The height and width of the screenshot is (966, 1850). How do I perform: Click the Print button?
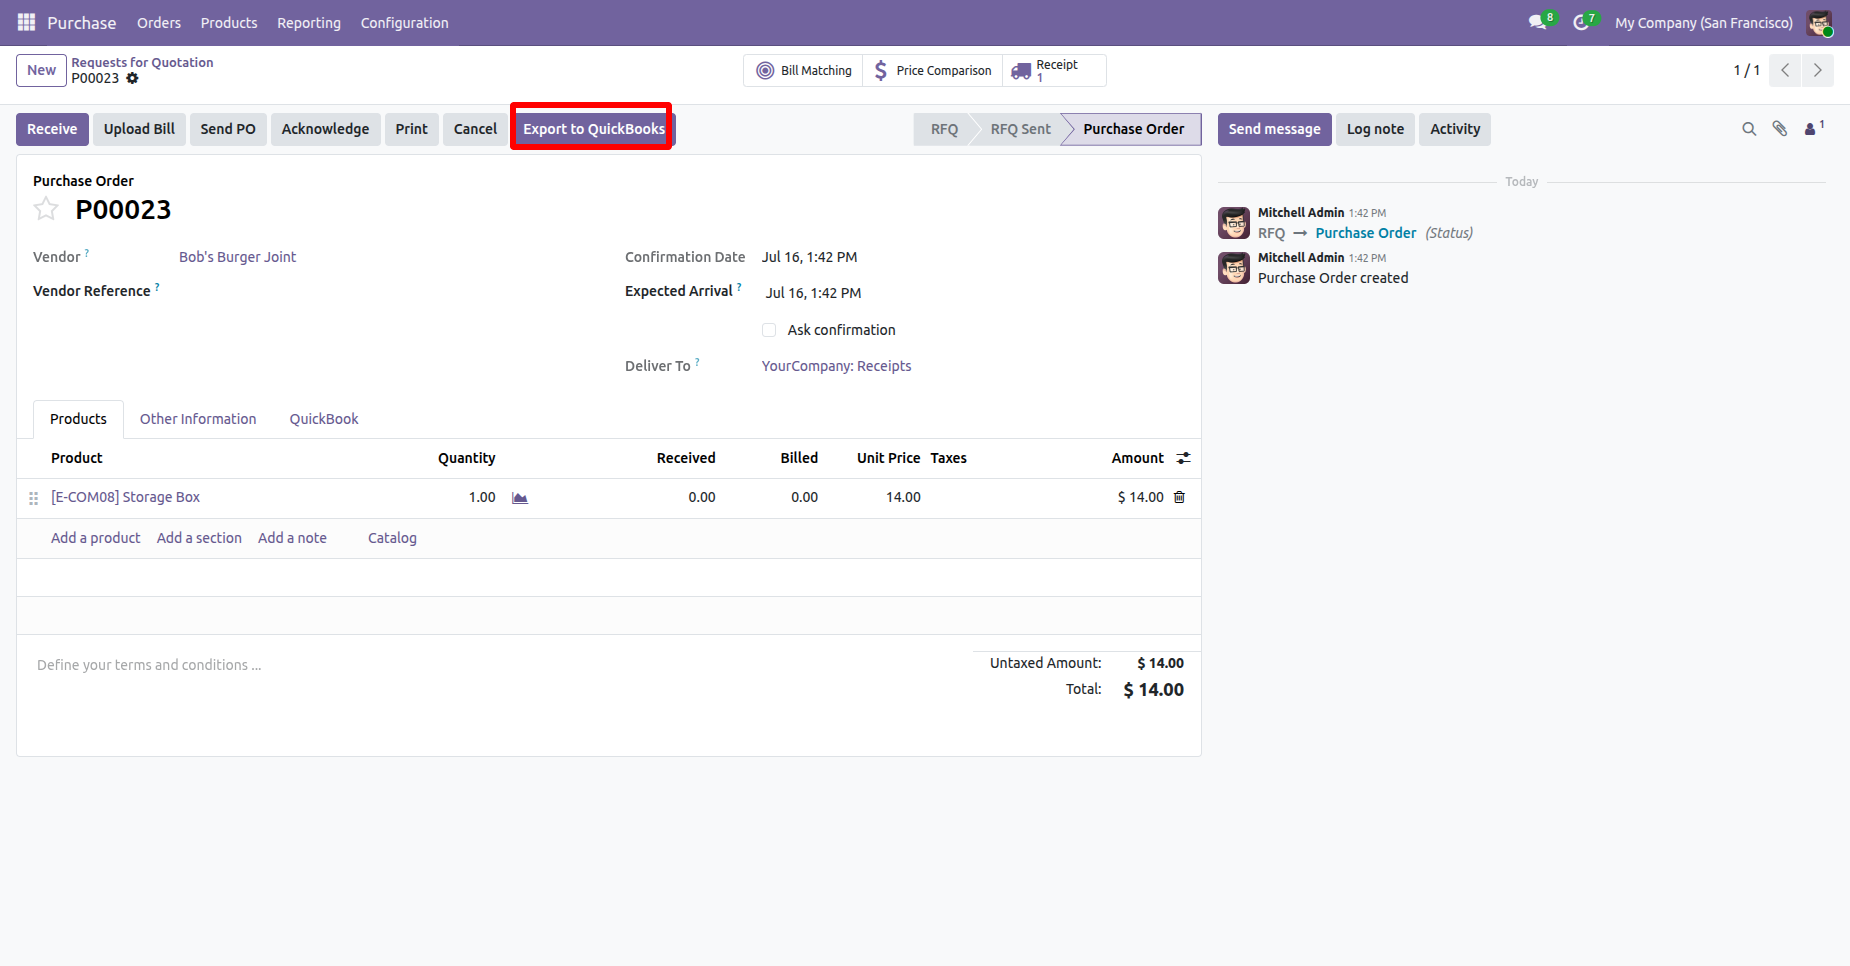coord(411,129)
